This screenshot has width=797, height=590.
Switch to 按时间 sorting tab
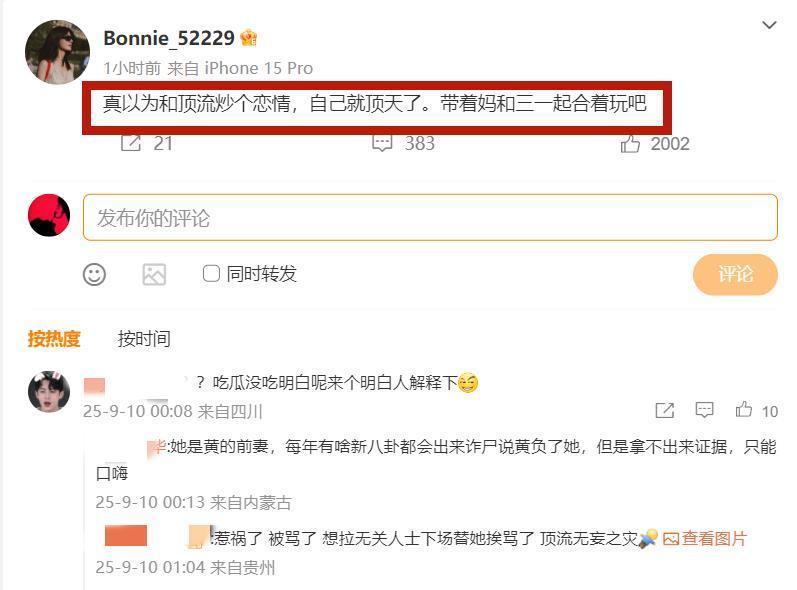[x=144, y=338]
